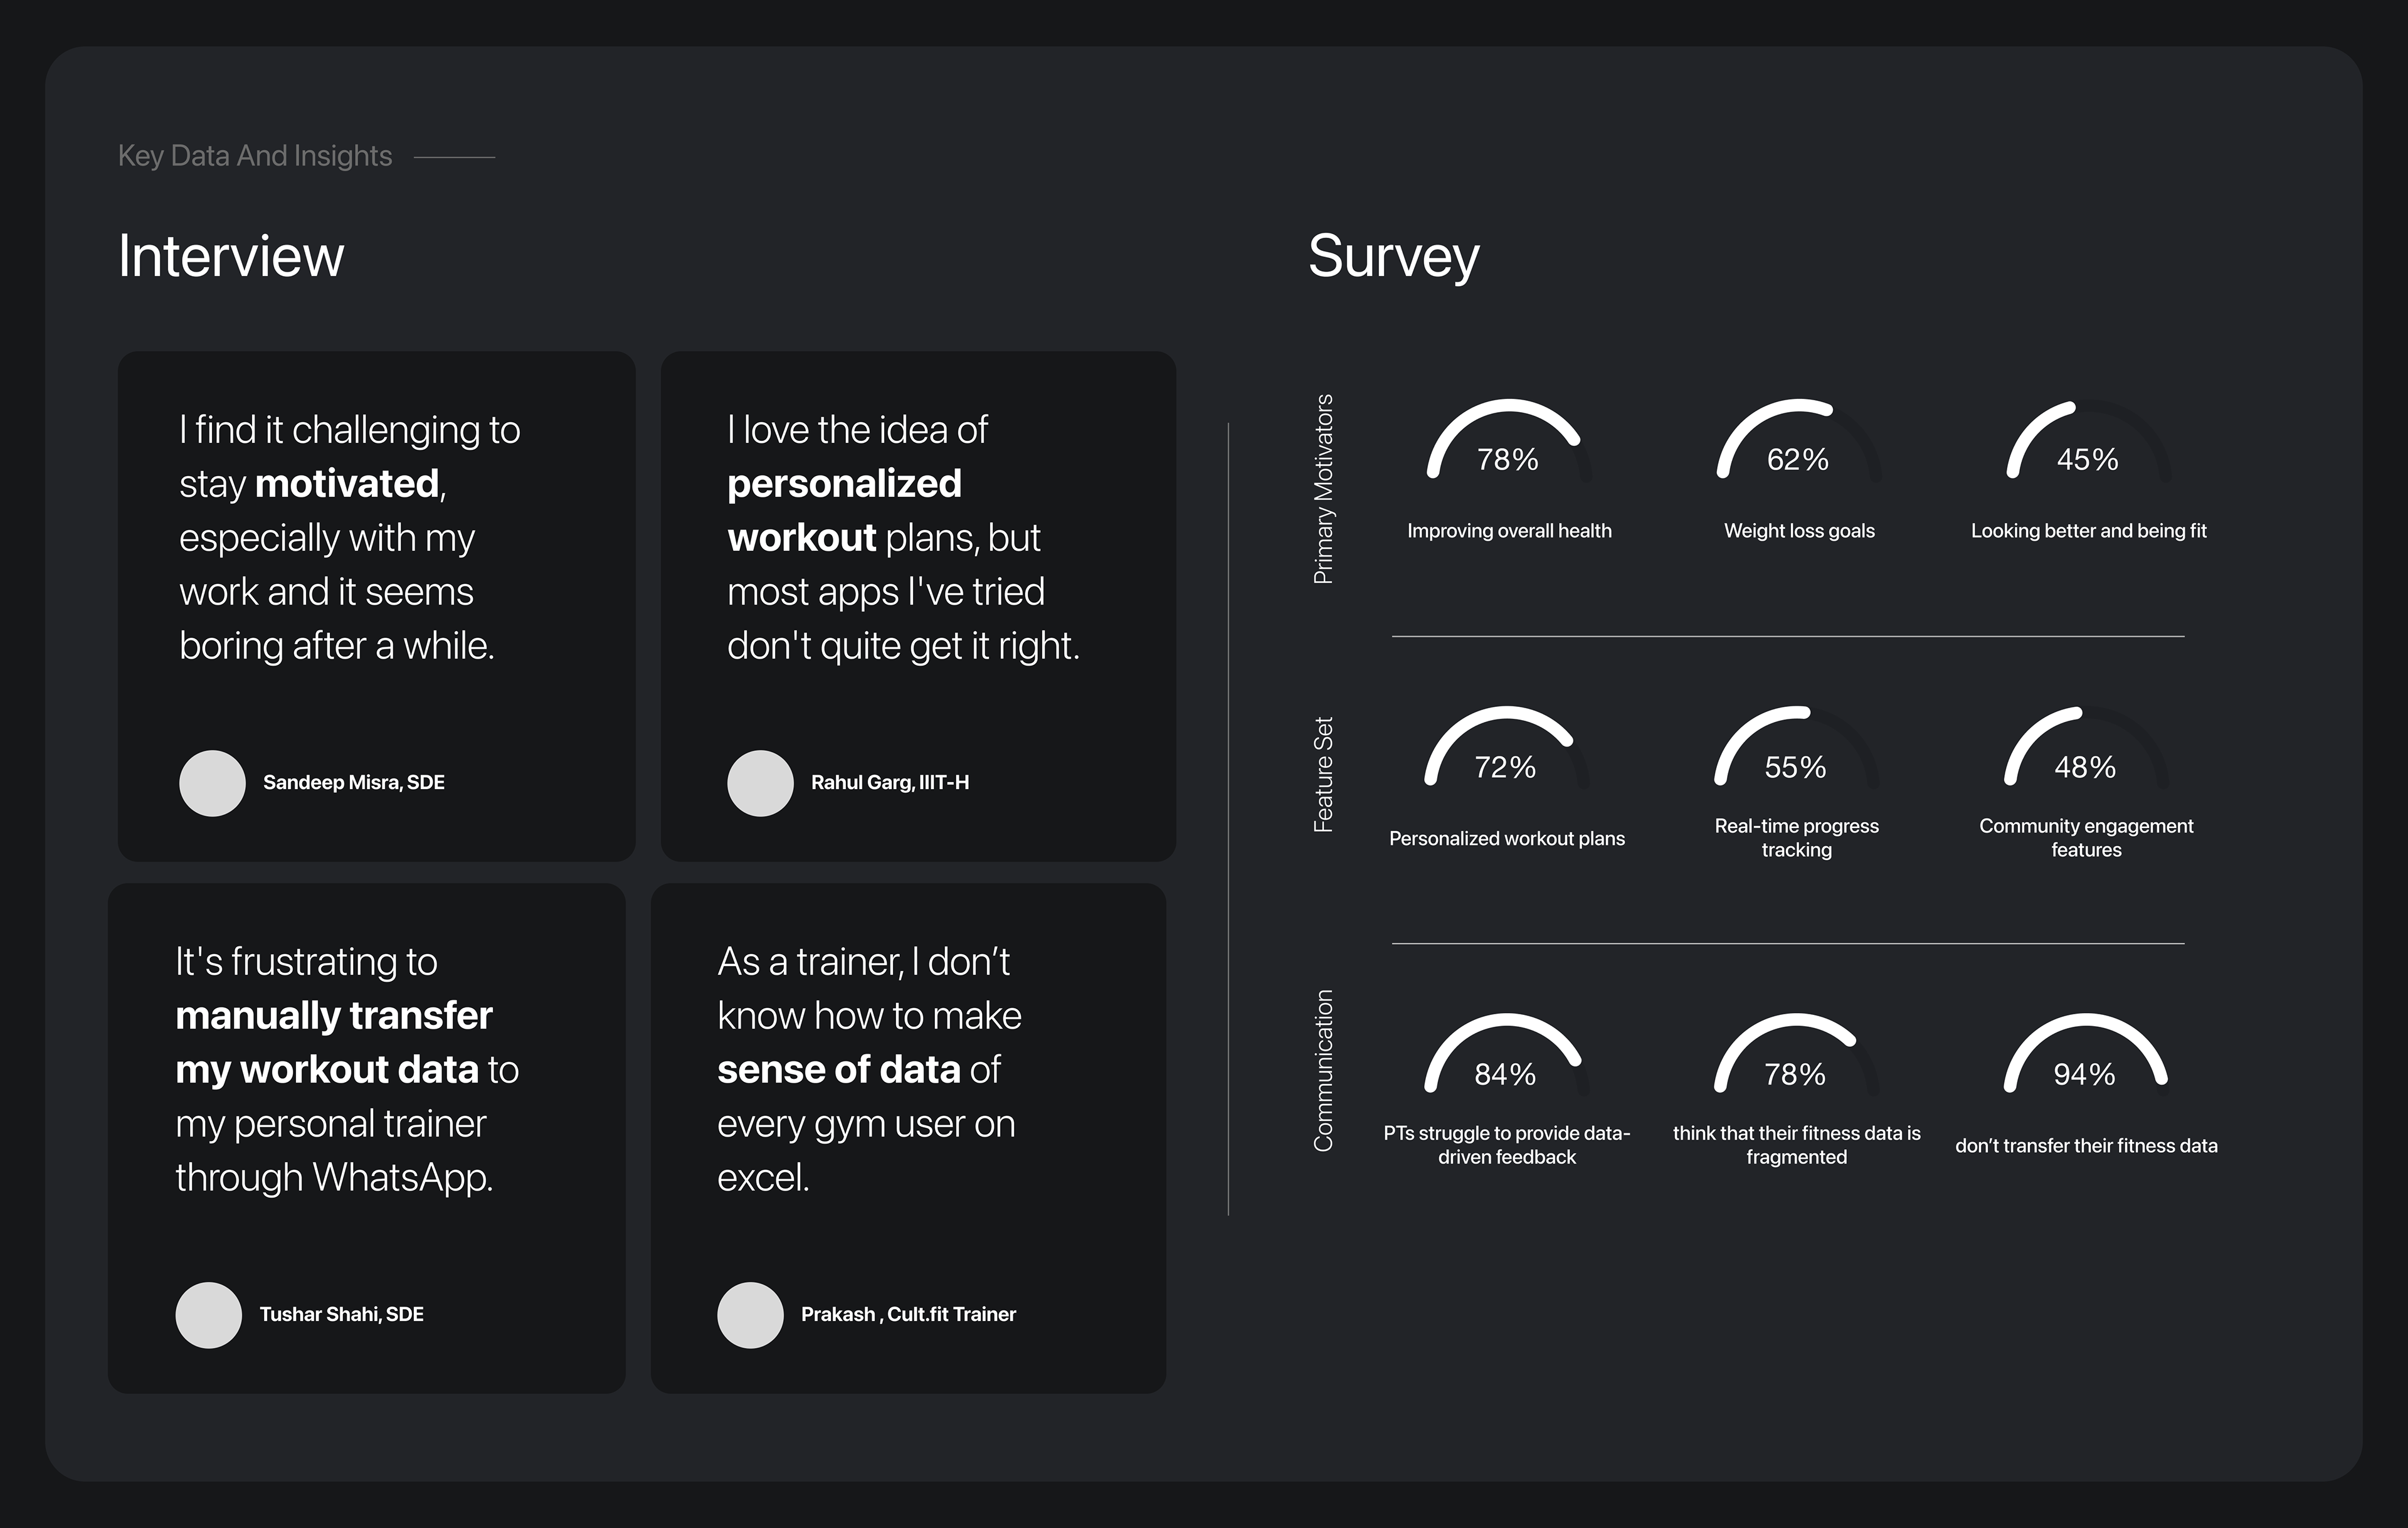
Task: Click Prakash's avatar circle
Action: (x=750, y=1315)
